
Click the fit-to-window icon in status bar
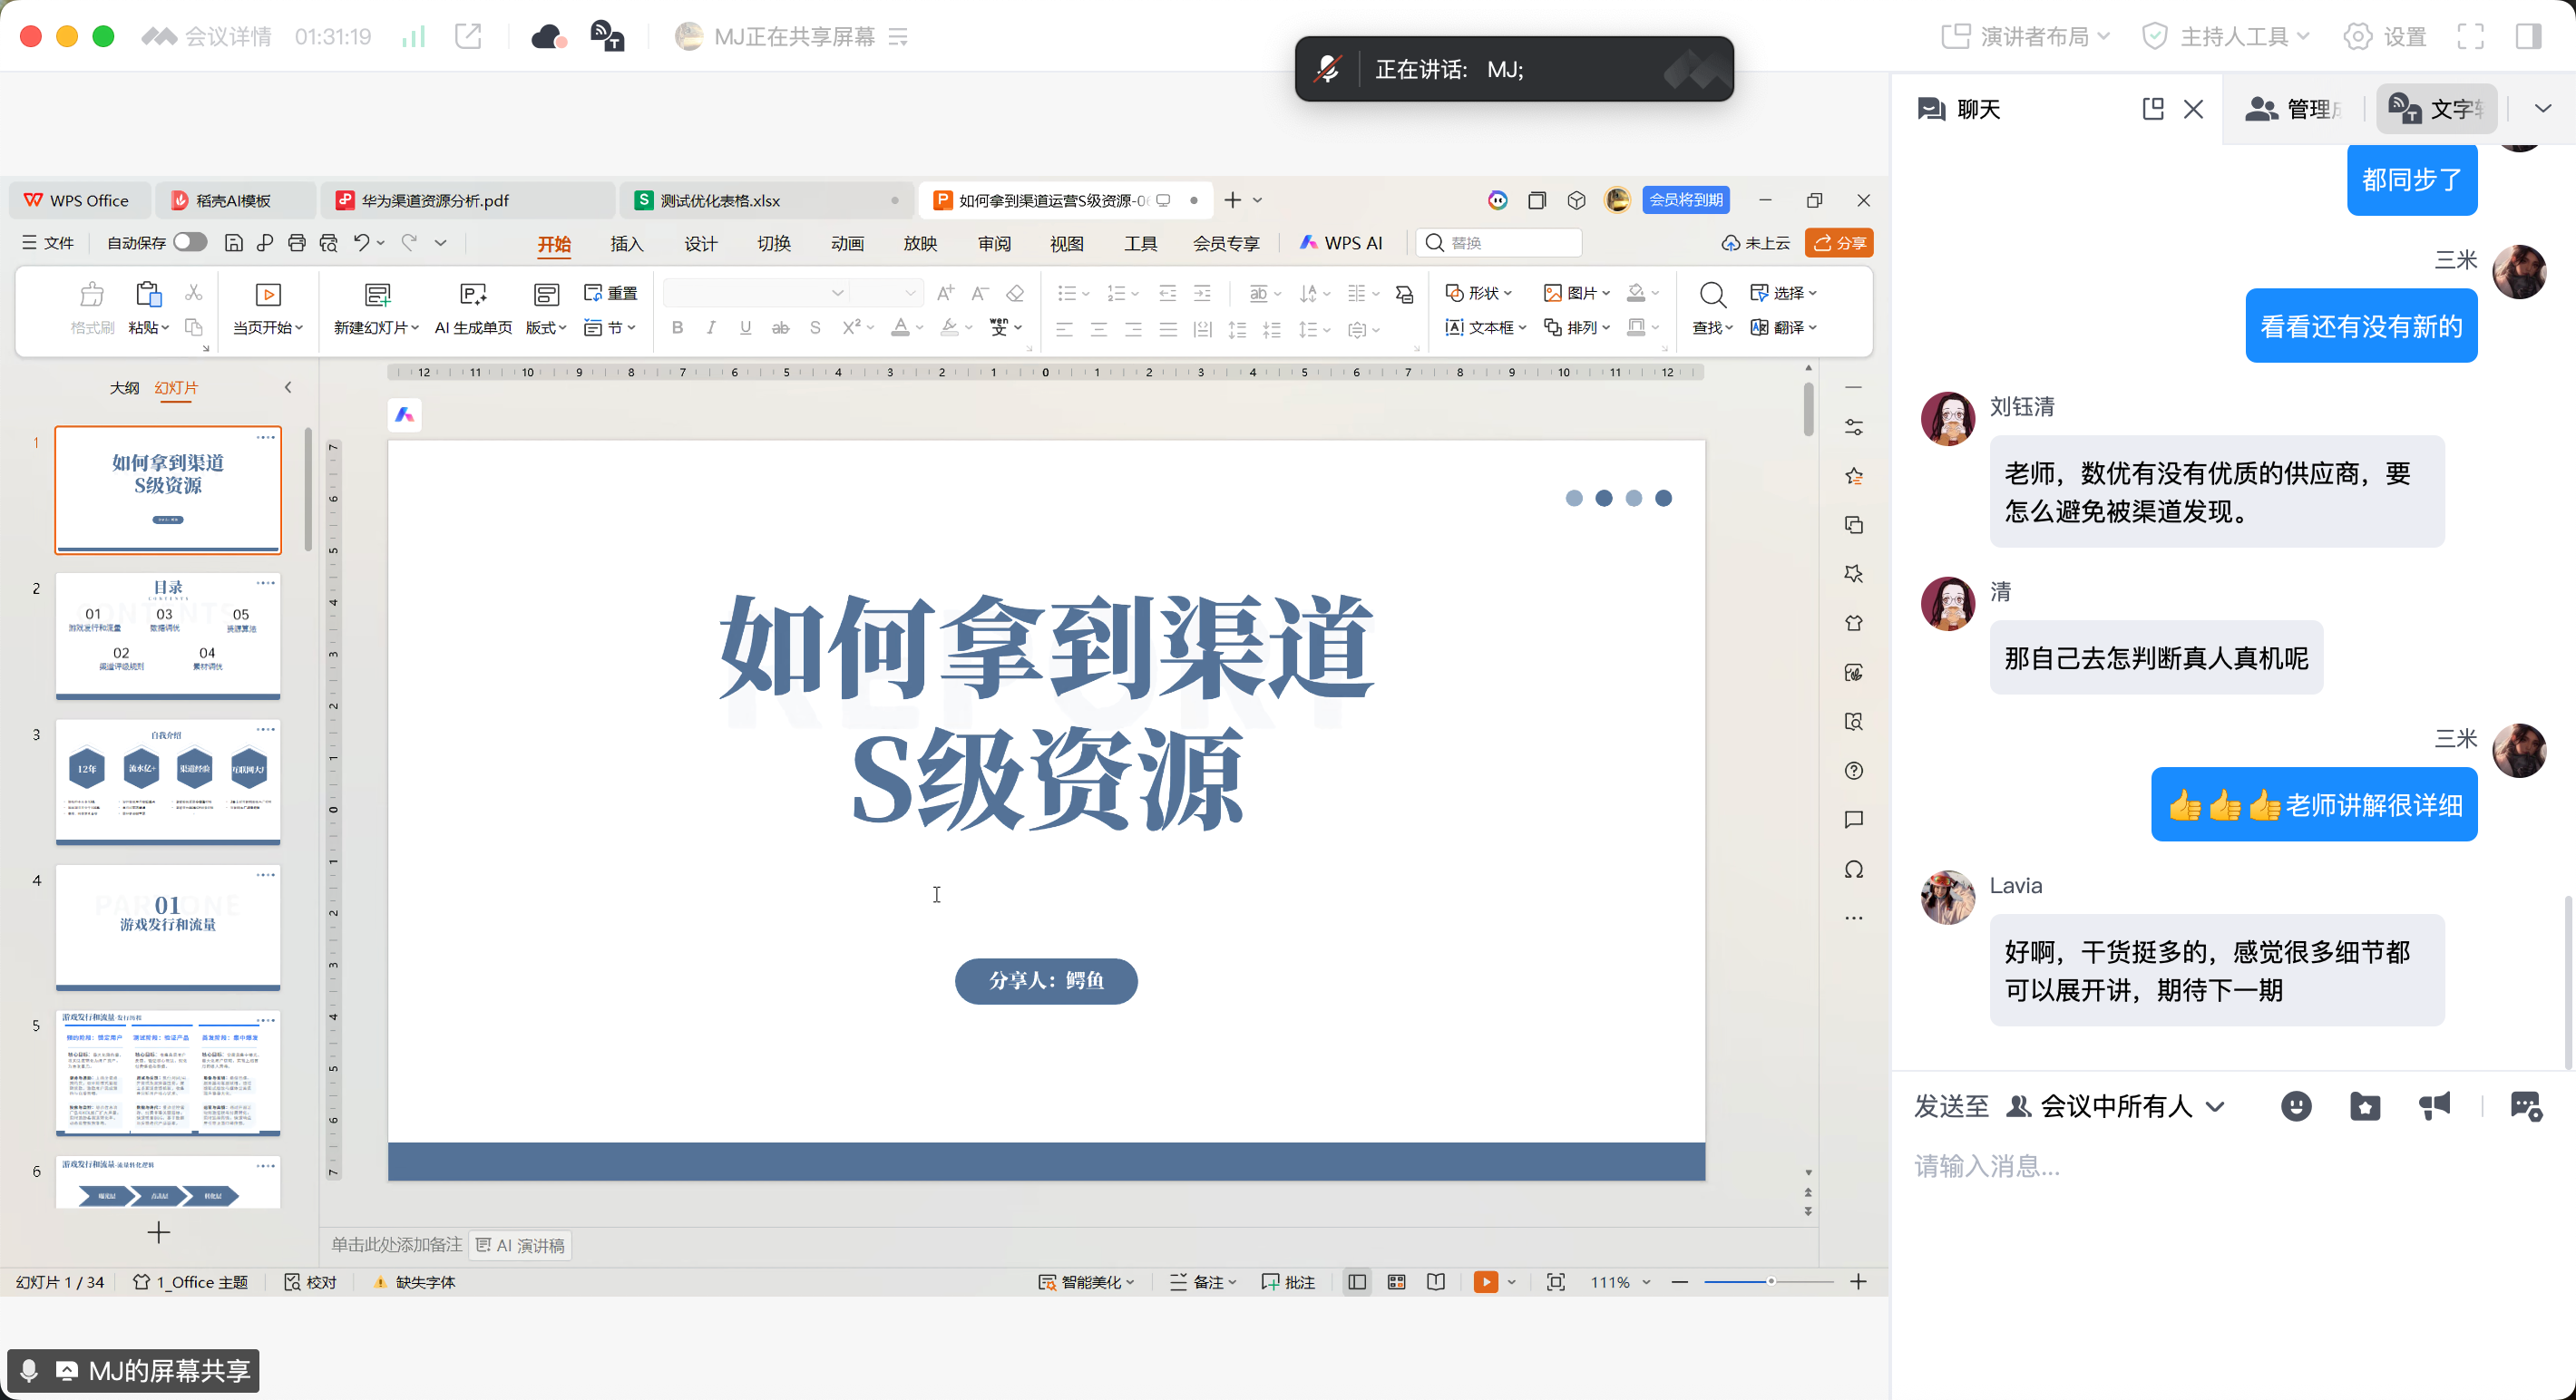(1556, 1282)
